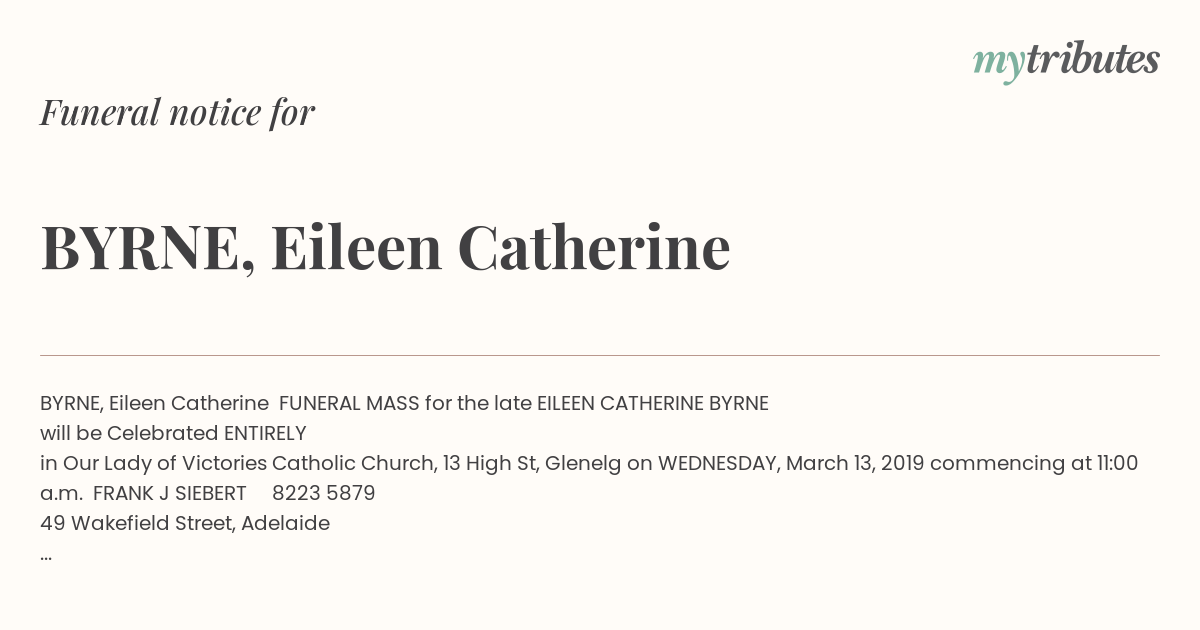The height and width of the screenshot is (630, 1200).
Task: Click the "11:00" commencing time
Action: tap(1117, 463)
